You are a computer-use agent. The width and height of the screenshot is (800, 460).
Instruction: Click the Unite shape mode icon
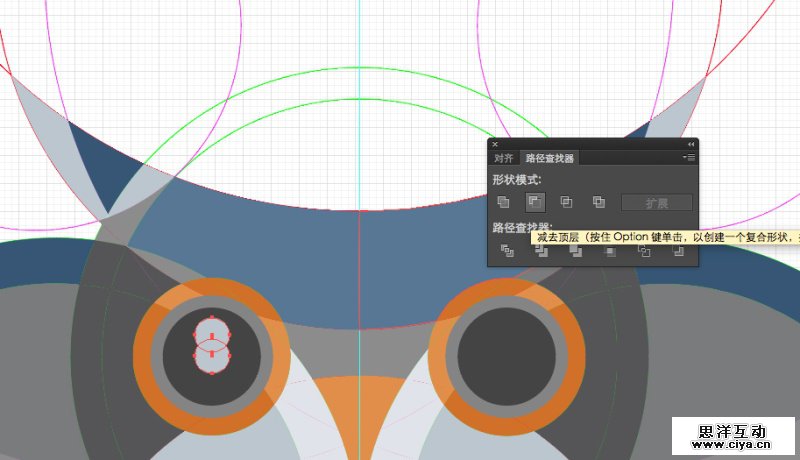point(503,202)
